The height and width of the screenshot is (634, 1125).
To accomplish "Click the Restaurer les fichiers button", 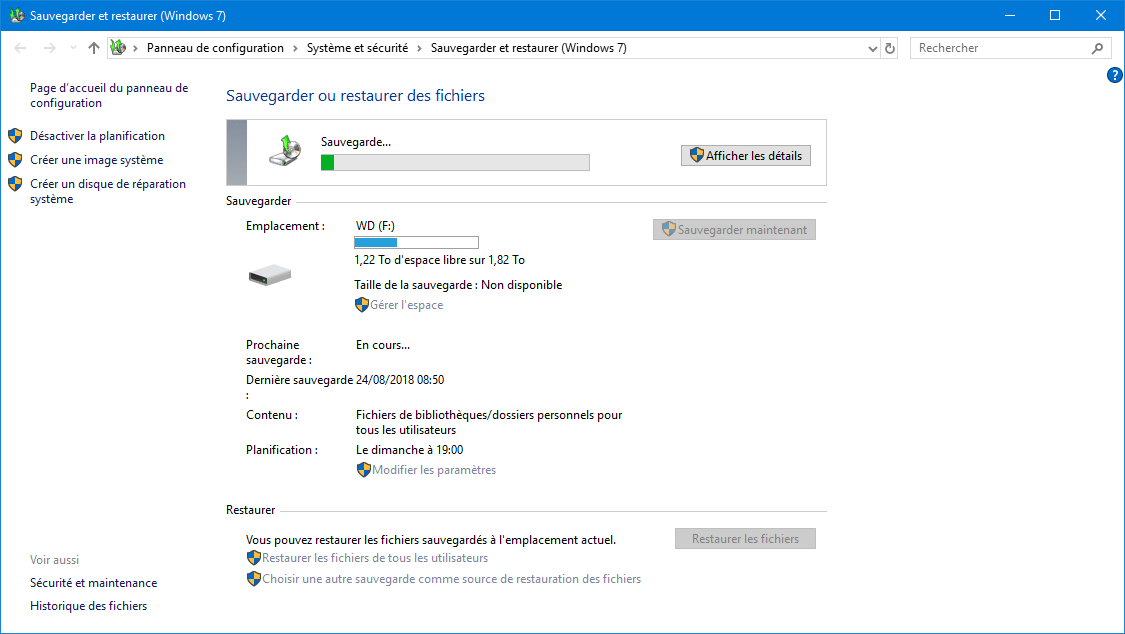I will tap(745, 539).
